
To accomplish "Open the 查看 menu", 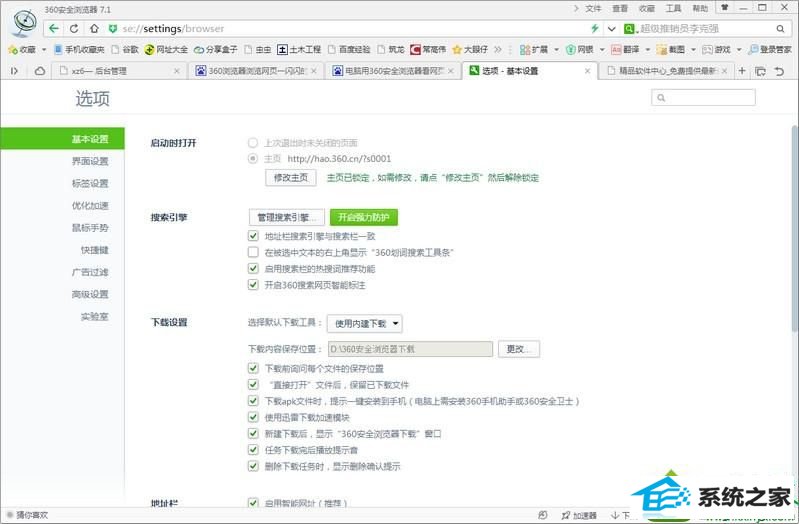I will (620, 8).
